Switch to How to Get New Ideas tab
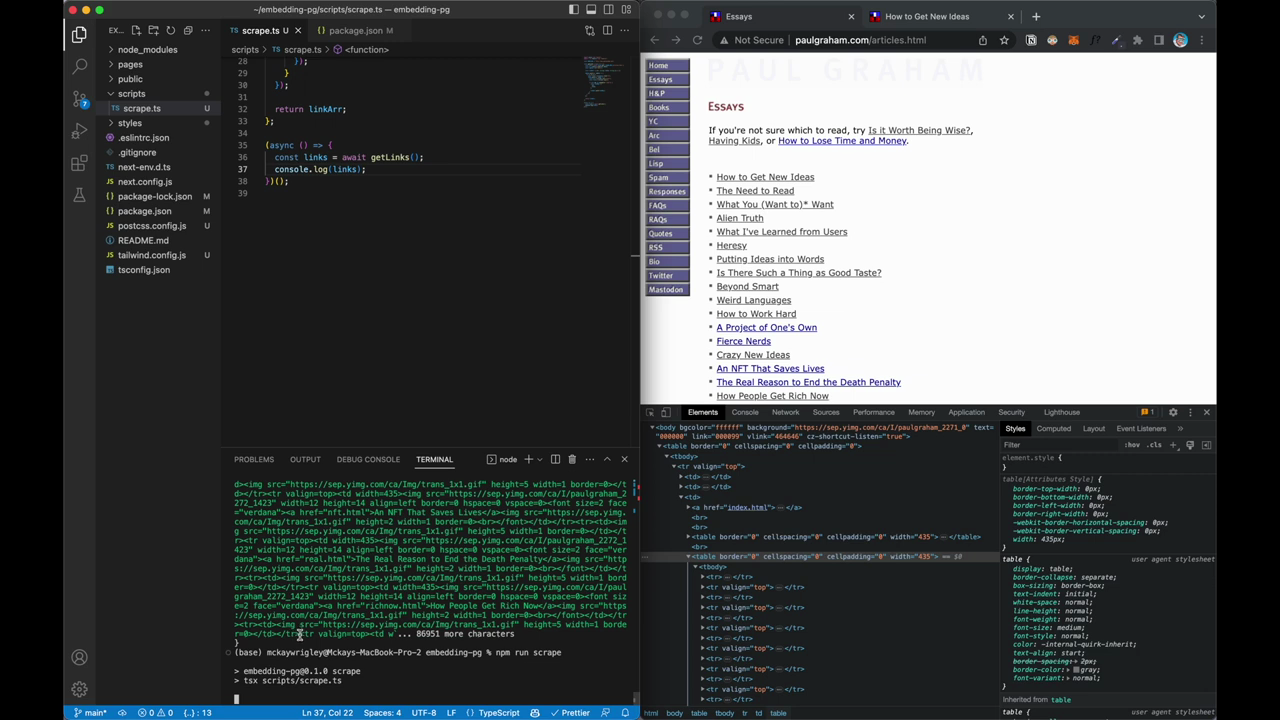Screen dimensions: 1280x720 [927, 16]
